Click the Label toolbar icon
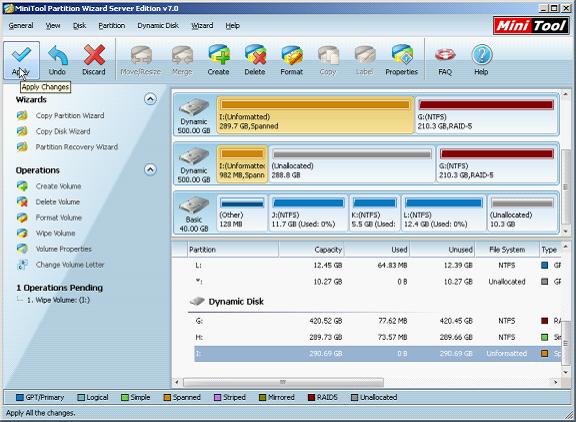576x422 pixels. click(364, 55)
